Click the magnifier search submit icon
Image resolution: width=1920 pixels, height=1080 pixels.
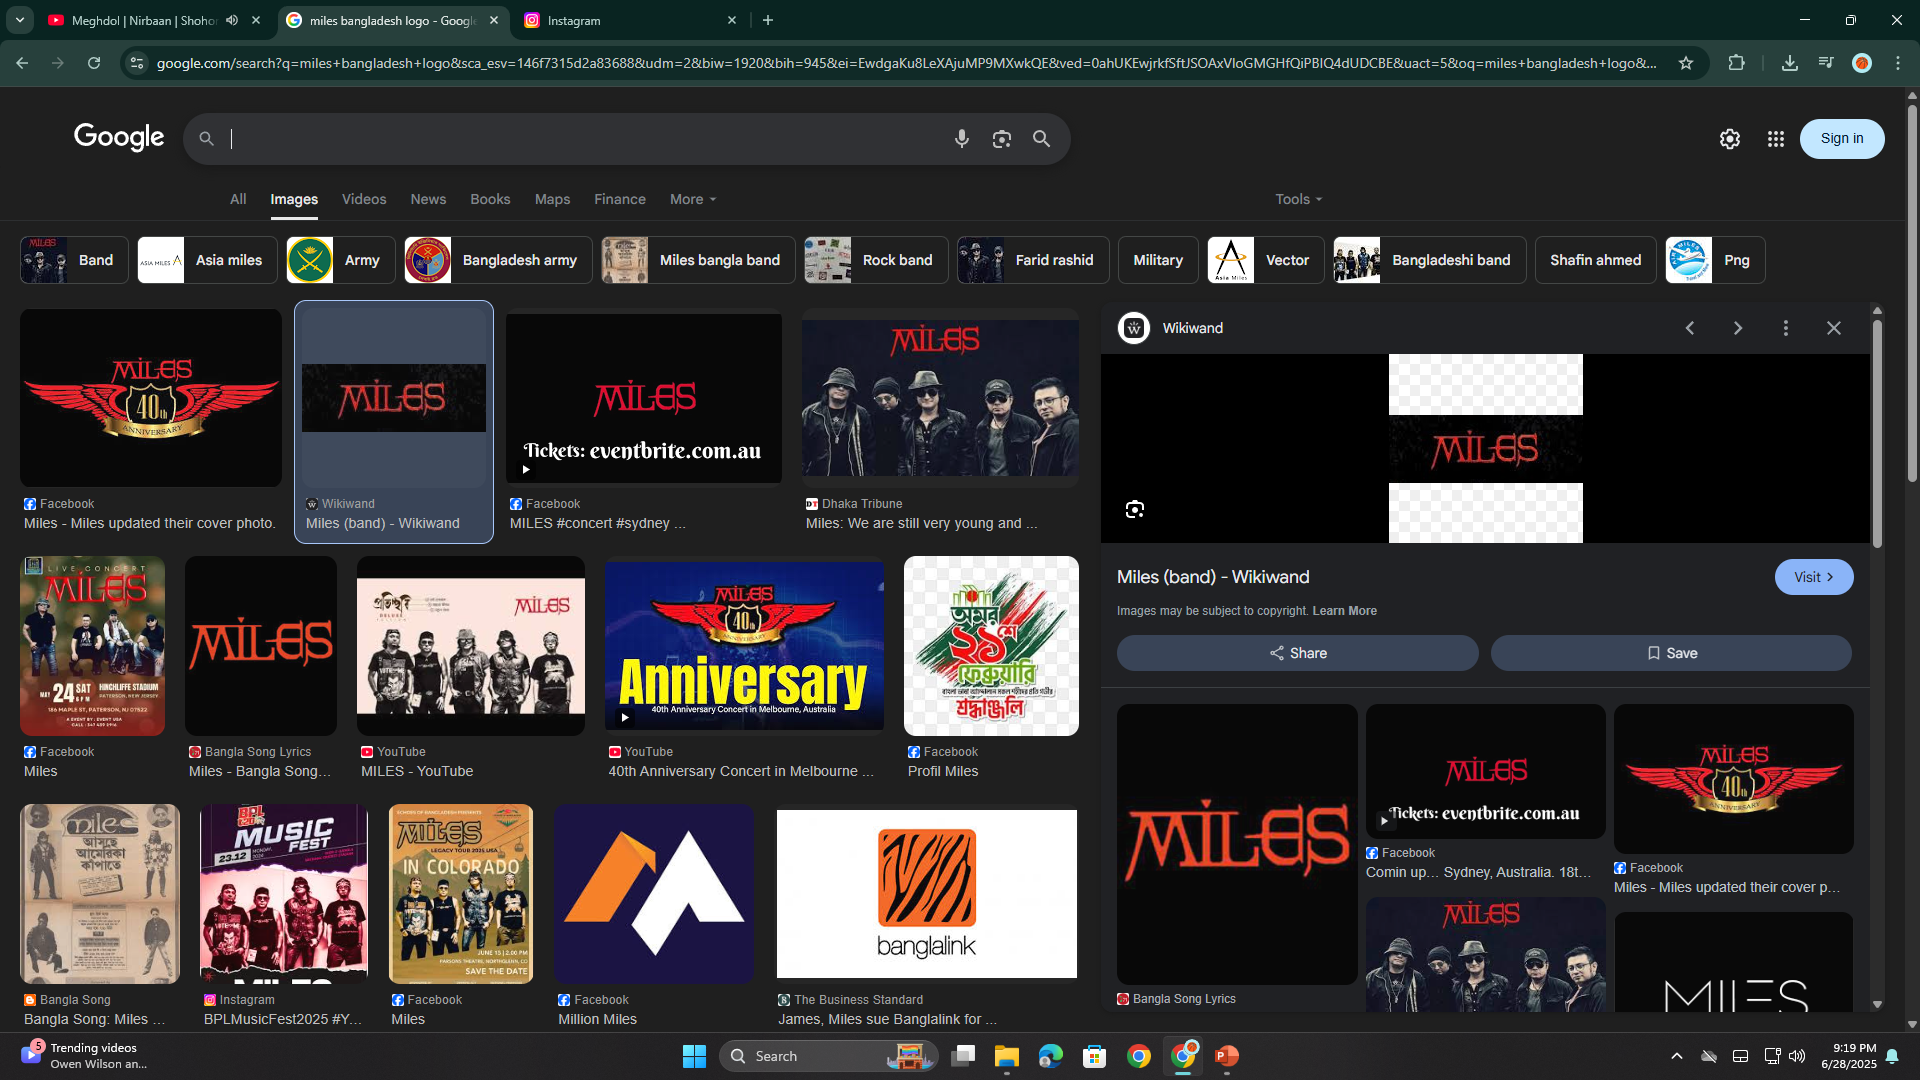coord(1041,139)
